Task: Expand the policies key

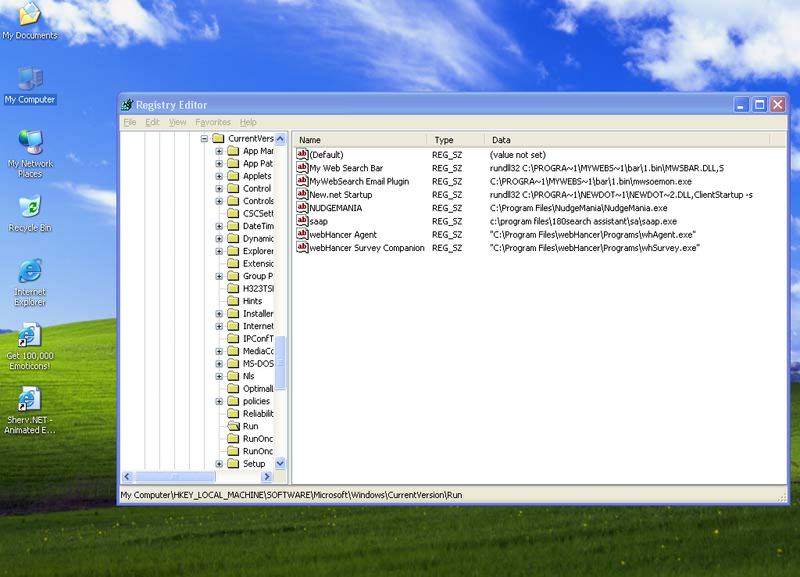Action: [x=219, y=401]
